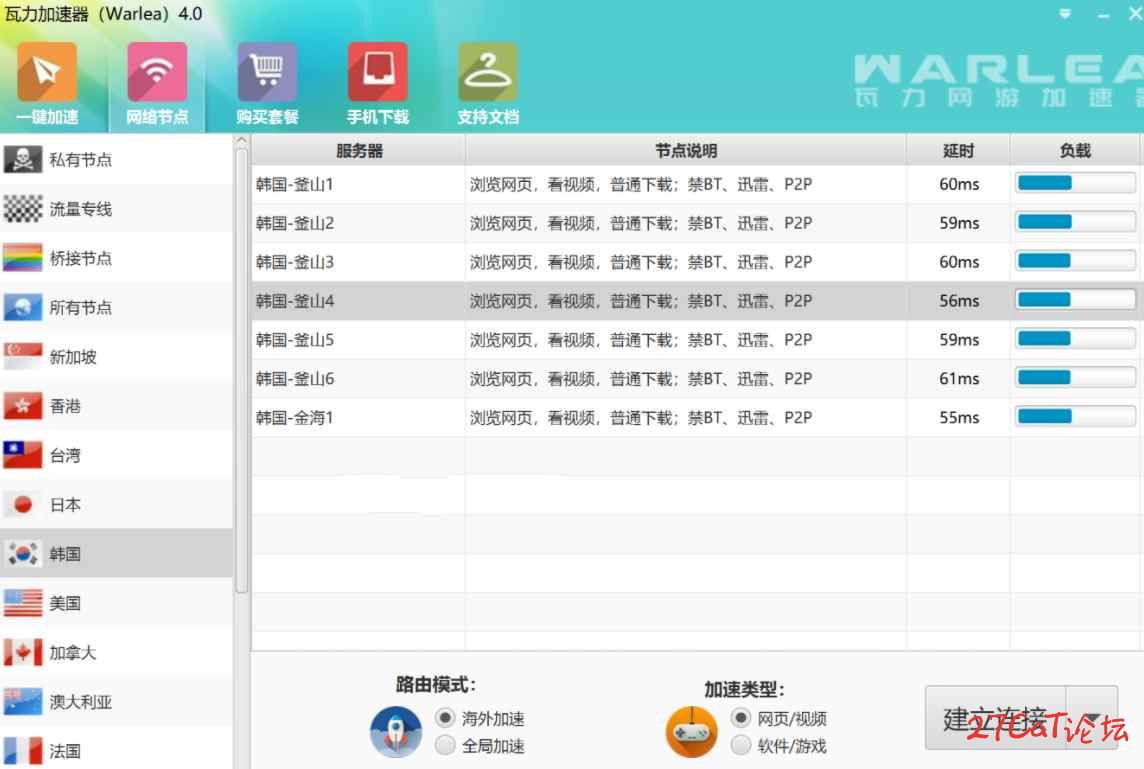Select 全局加速 routing mode

(x=480, y=745)
